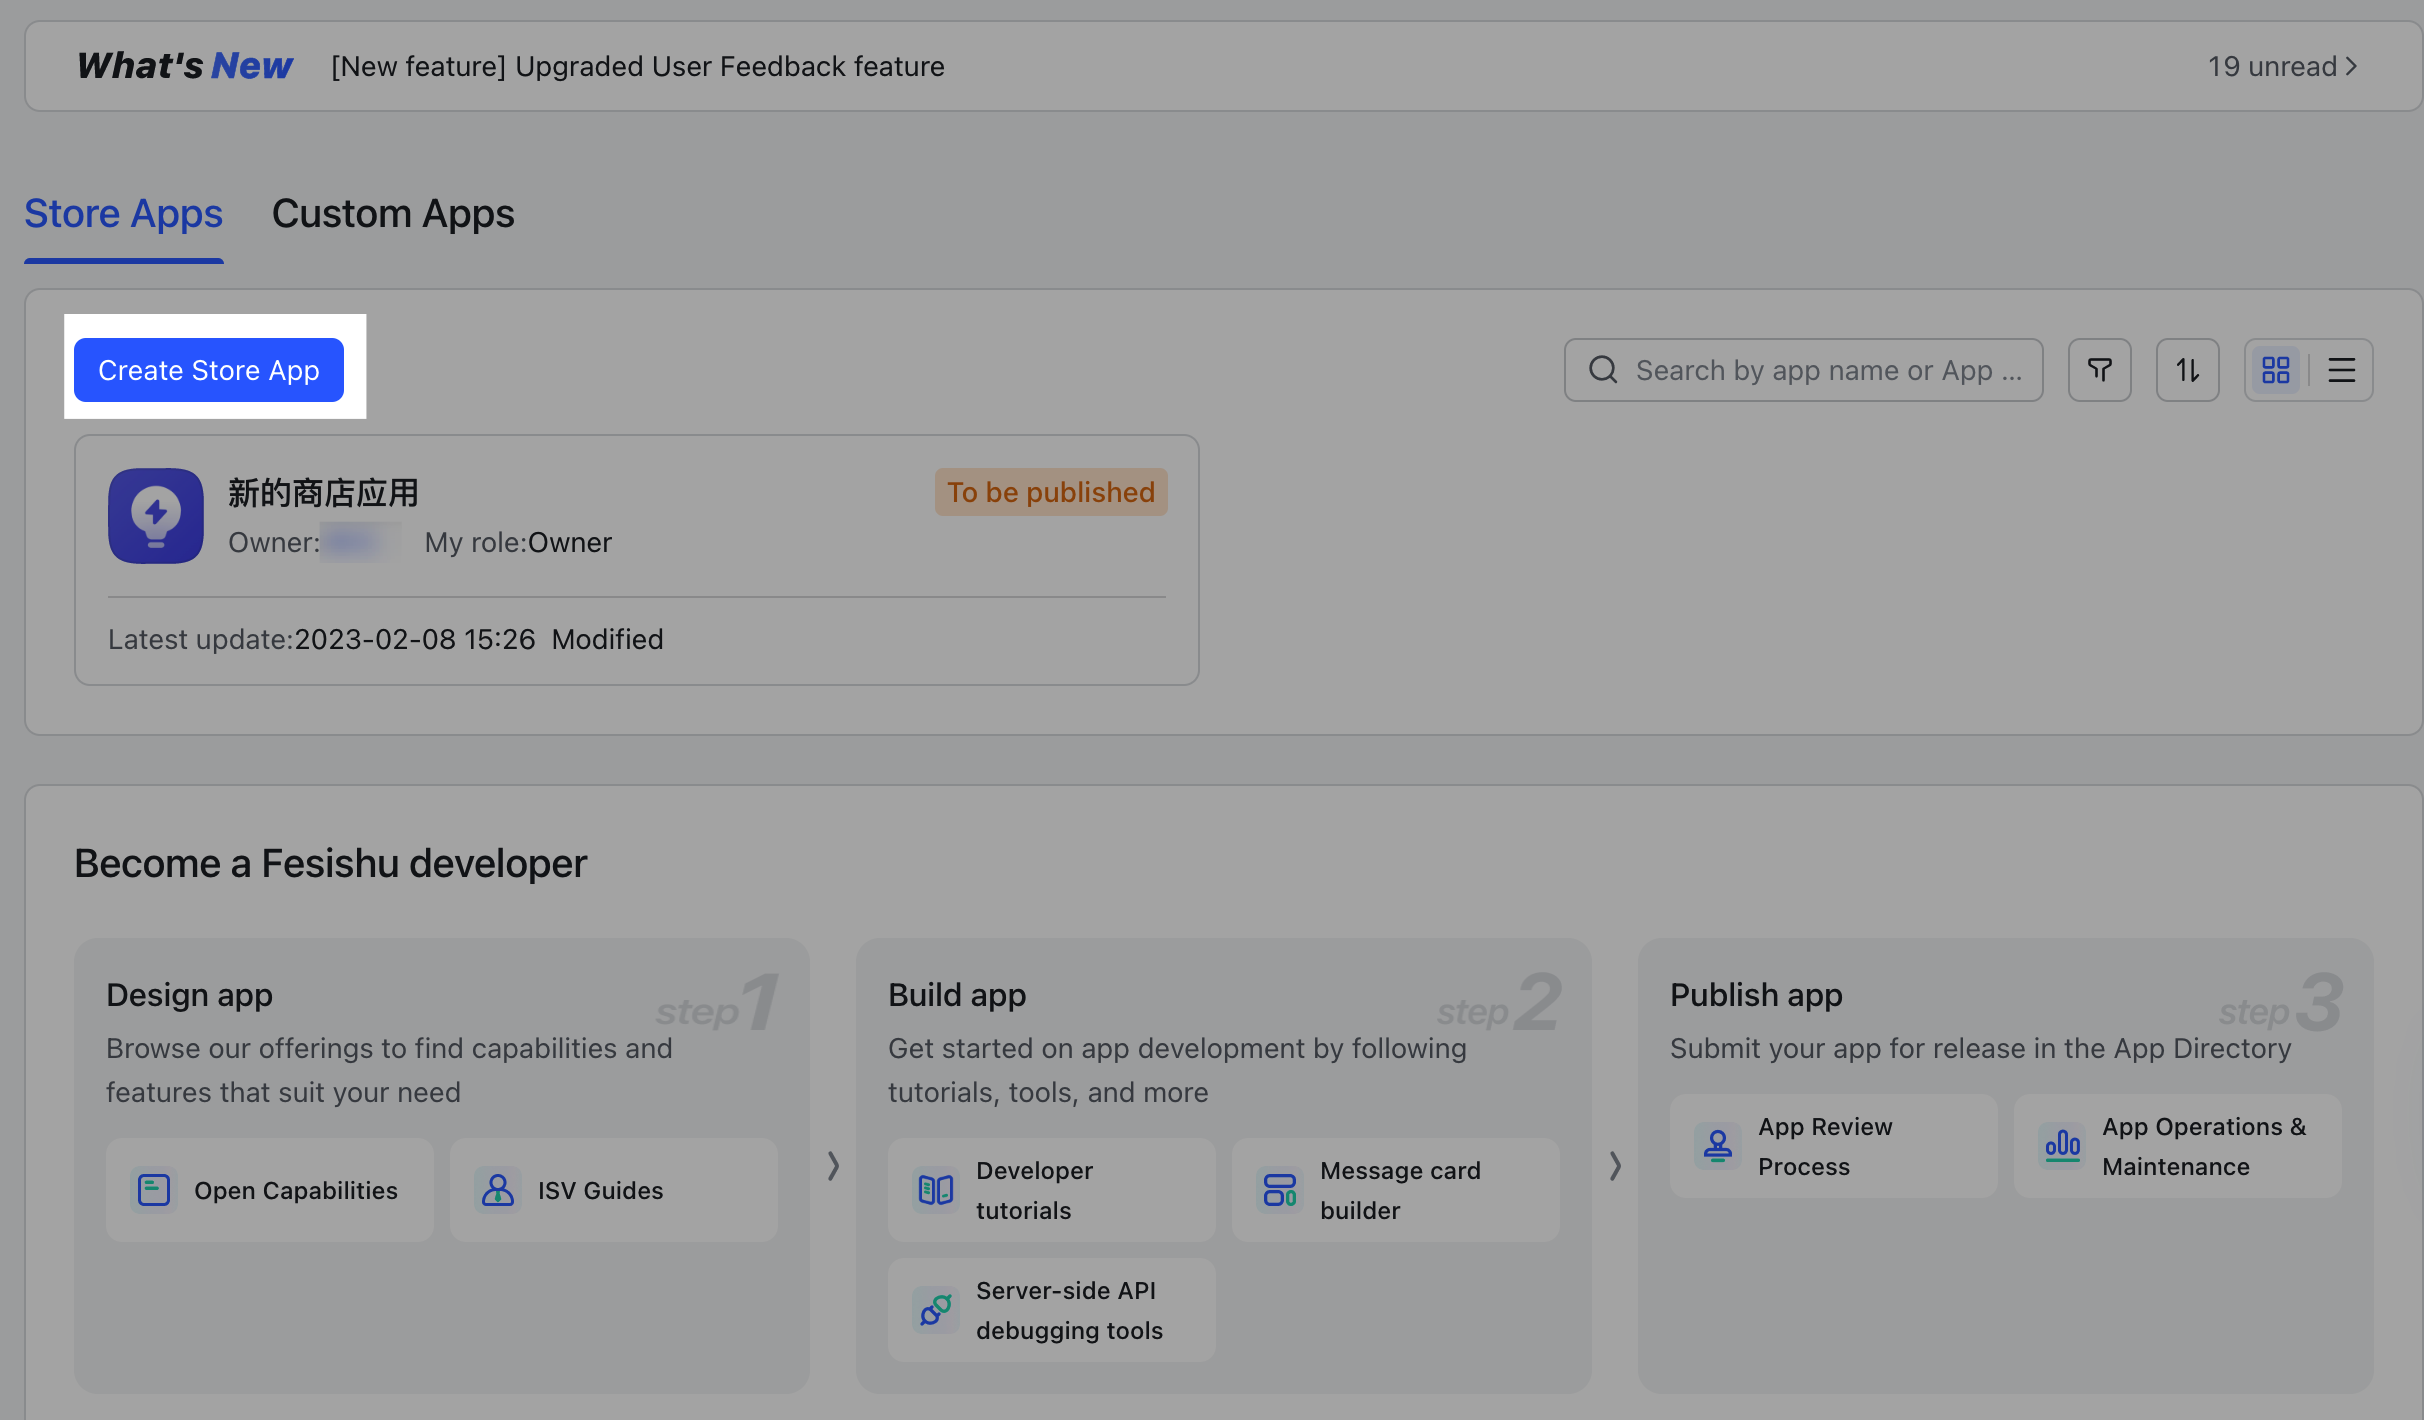Click the app lightbulb icon thumbnail
Viewport: 2424px width, 1420px height.
[x=156, y=515]
